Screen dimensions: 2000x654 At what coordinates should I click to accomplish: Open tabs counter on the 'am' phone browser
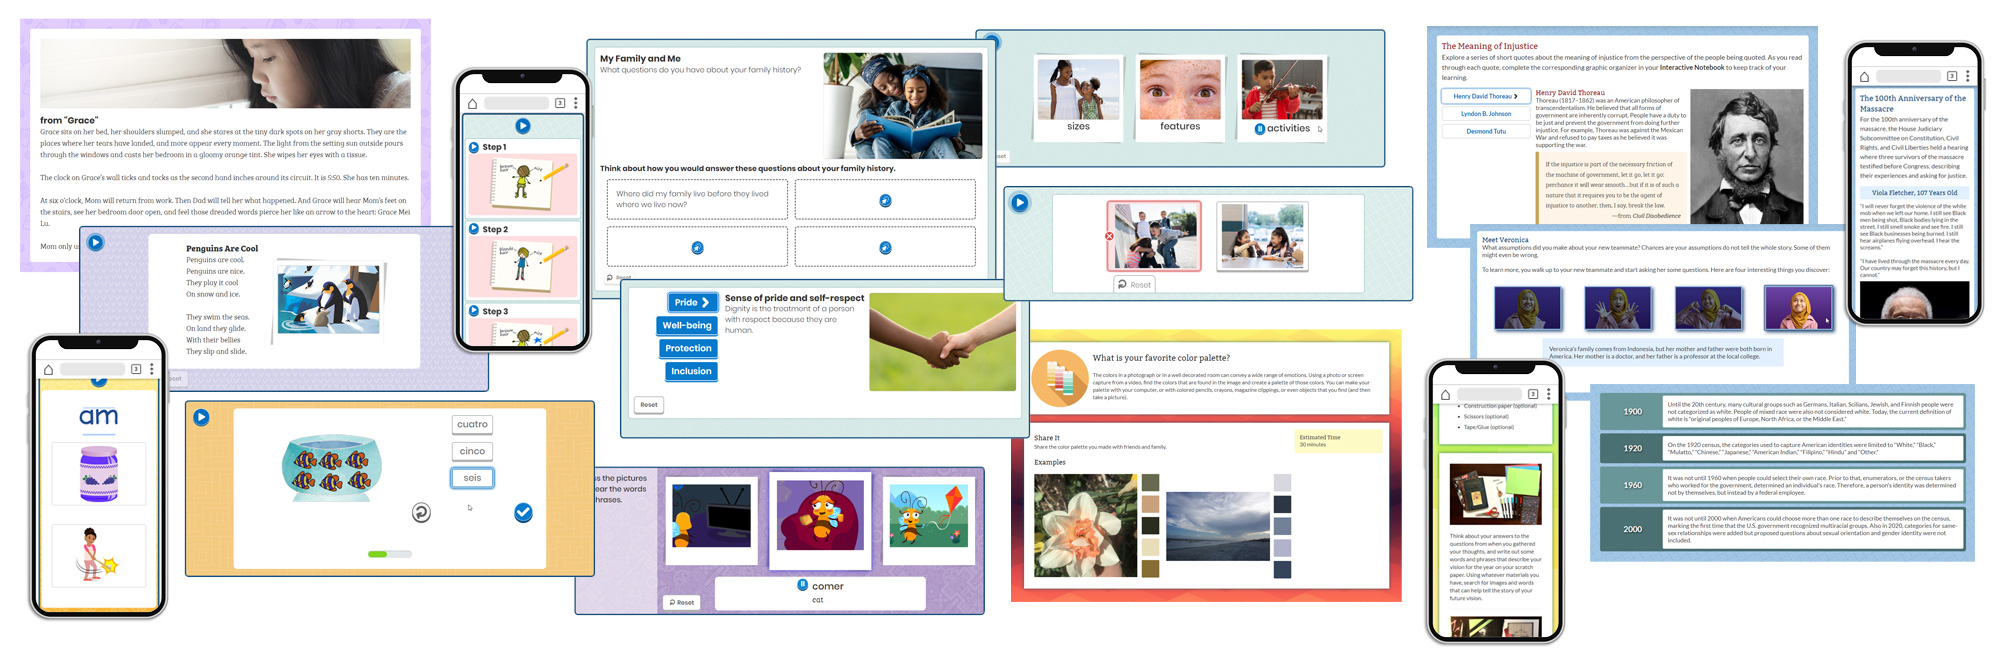[x=136, y=369]
